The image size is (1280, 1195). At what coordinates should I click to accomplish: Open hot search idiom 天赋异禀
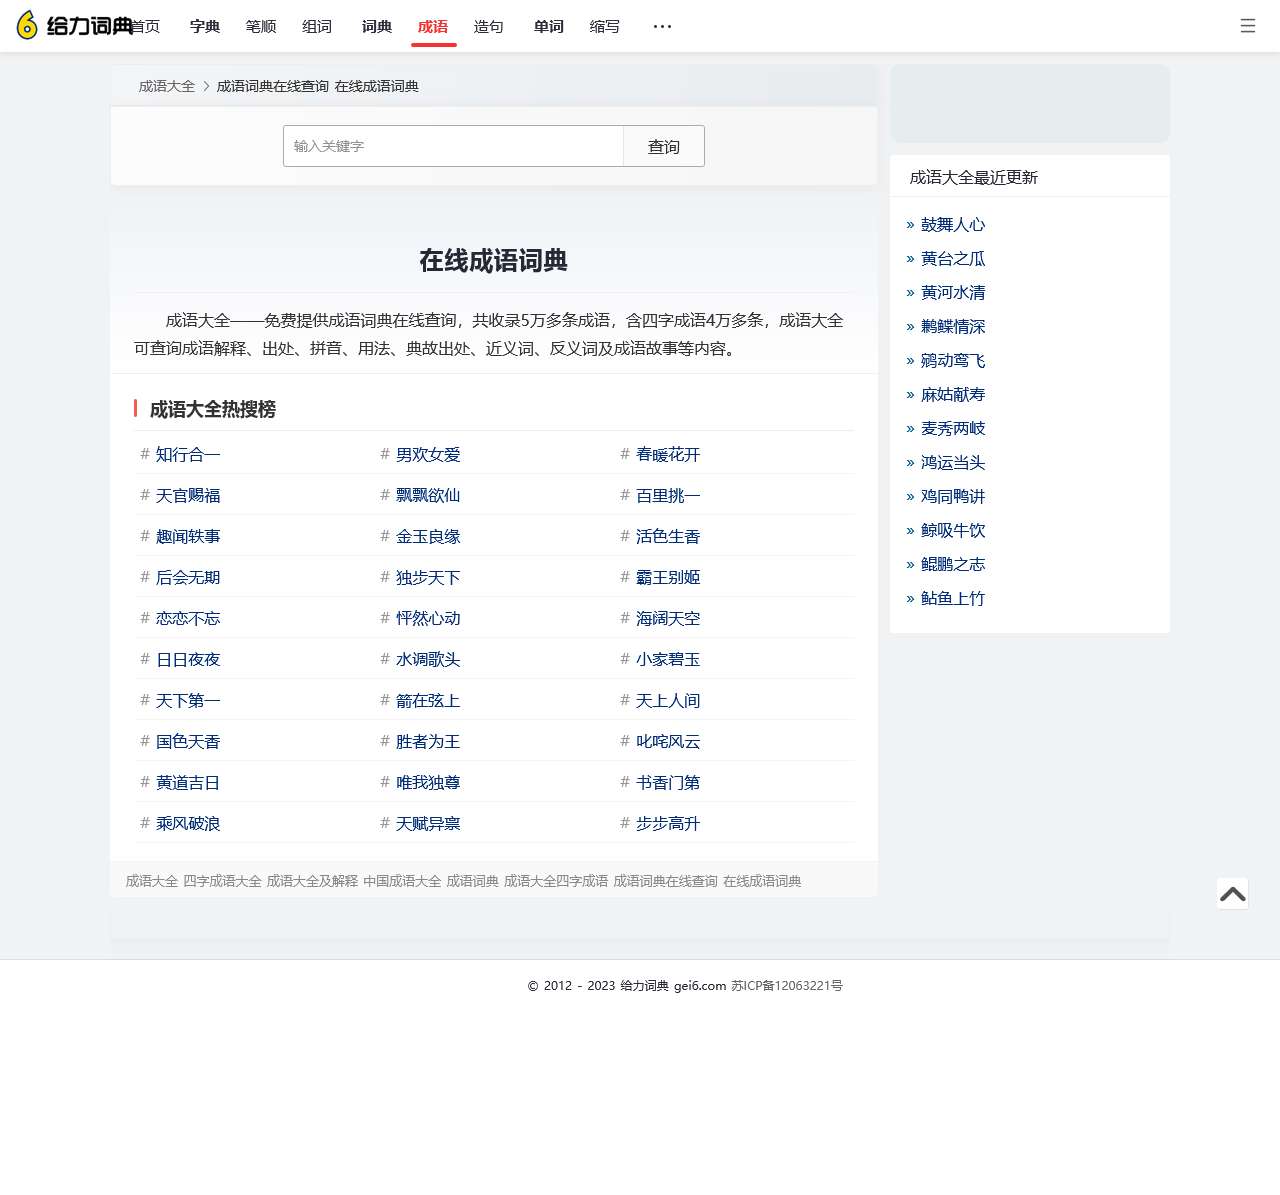tap(428, 823)
